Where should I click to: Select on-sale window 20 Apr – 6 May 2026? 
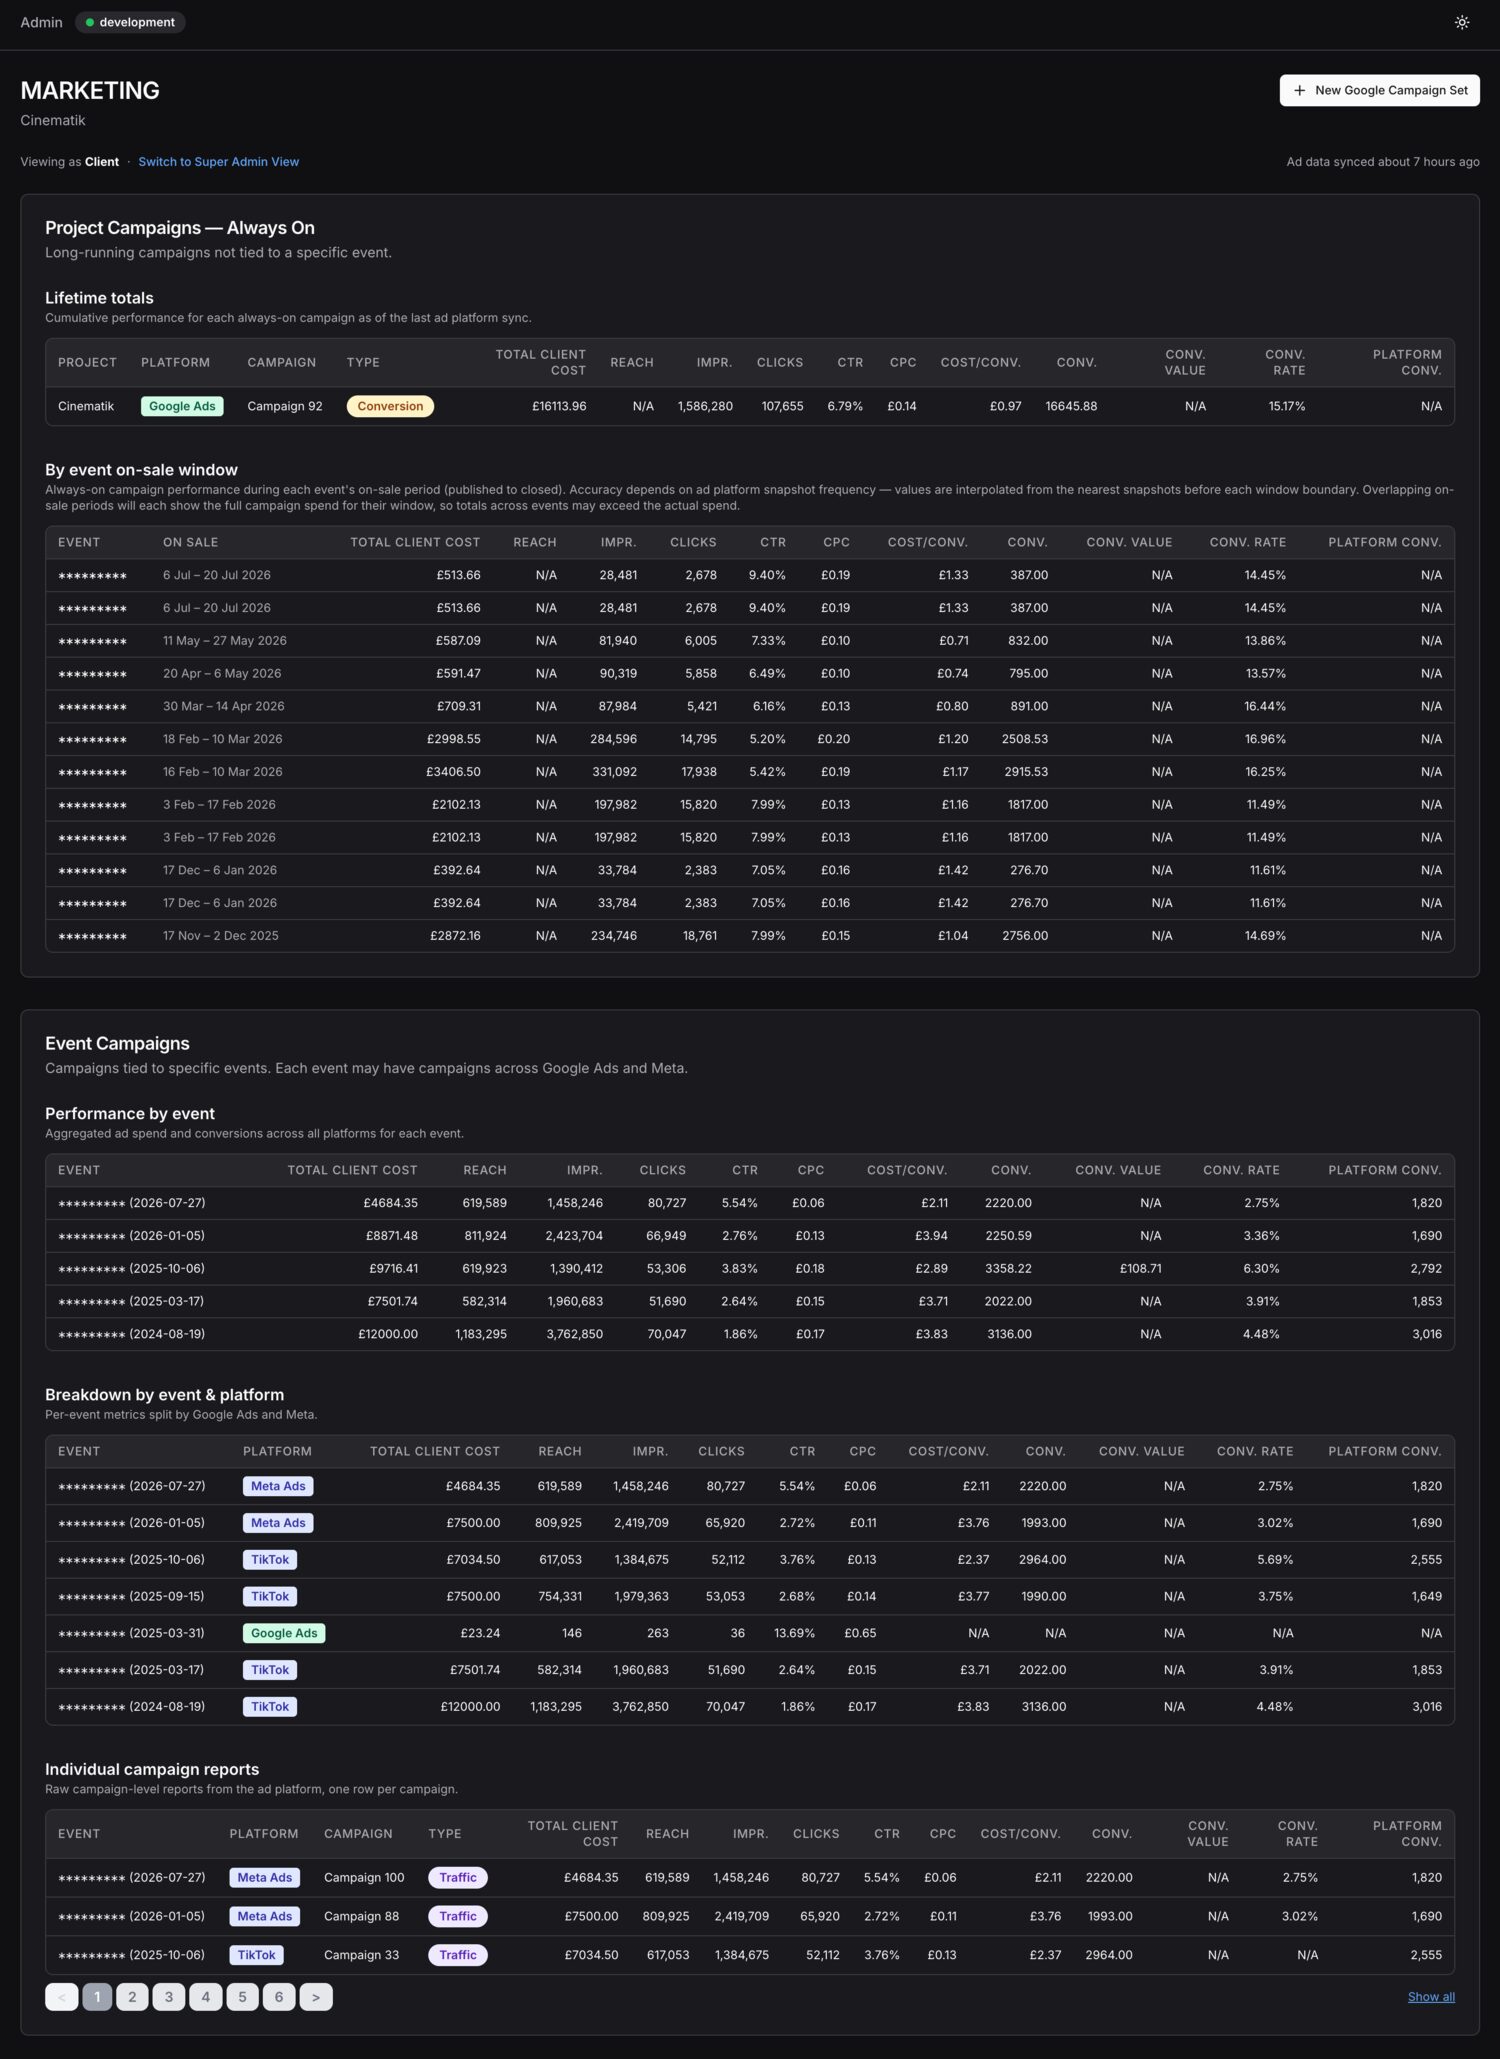[222, 673]
